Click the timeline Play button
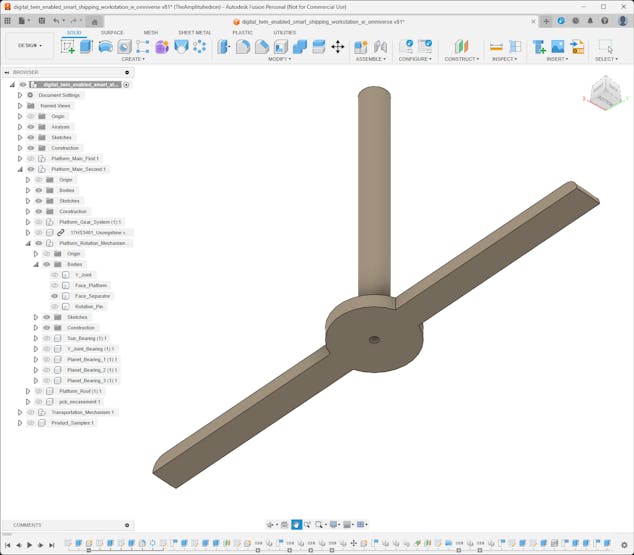 (29, 545)
